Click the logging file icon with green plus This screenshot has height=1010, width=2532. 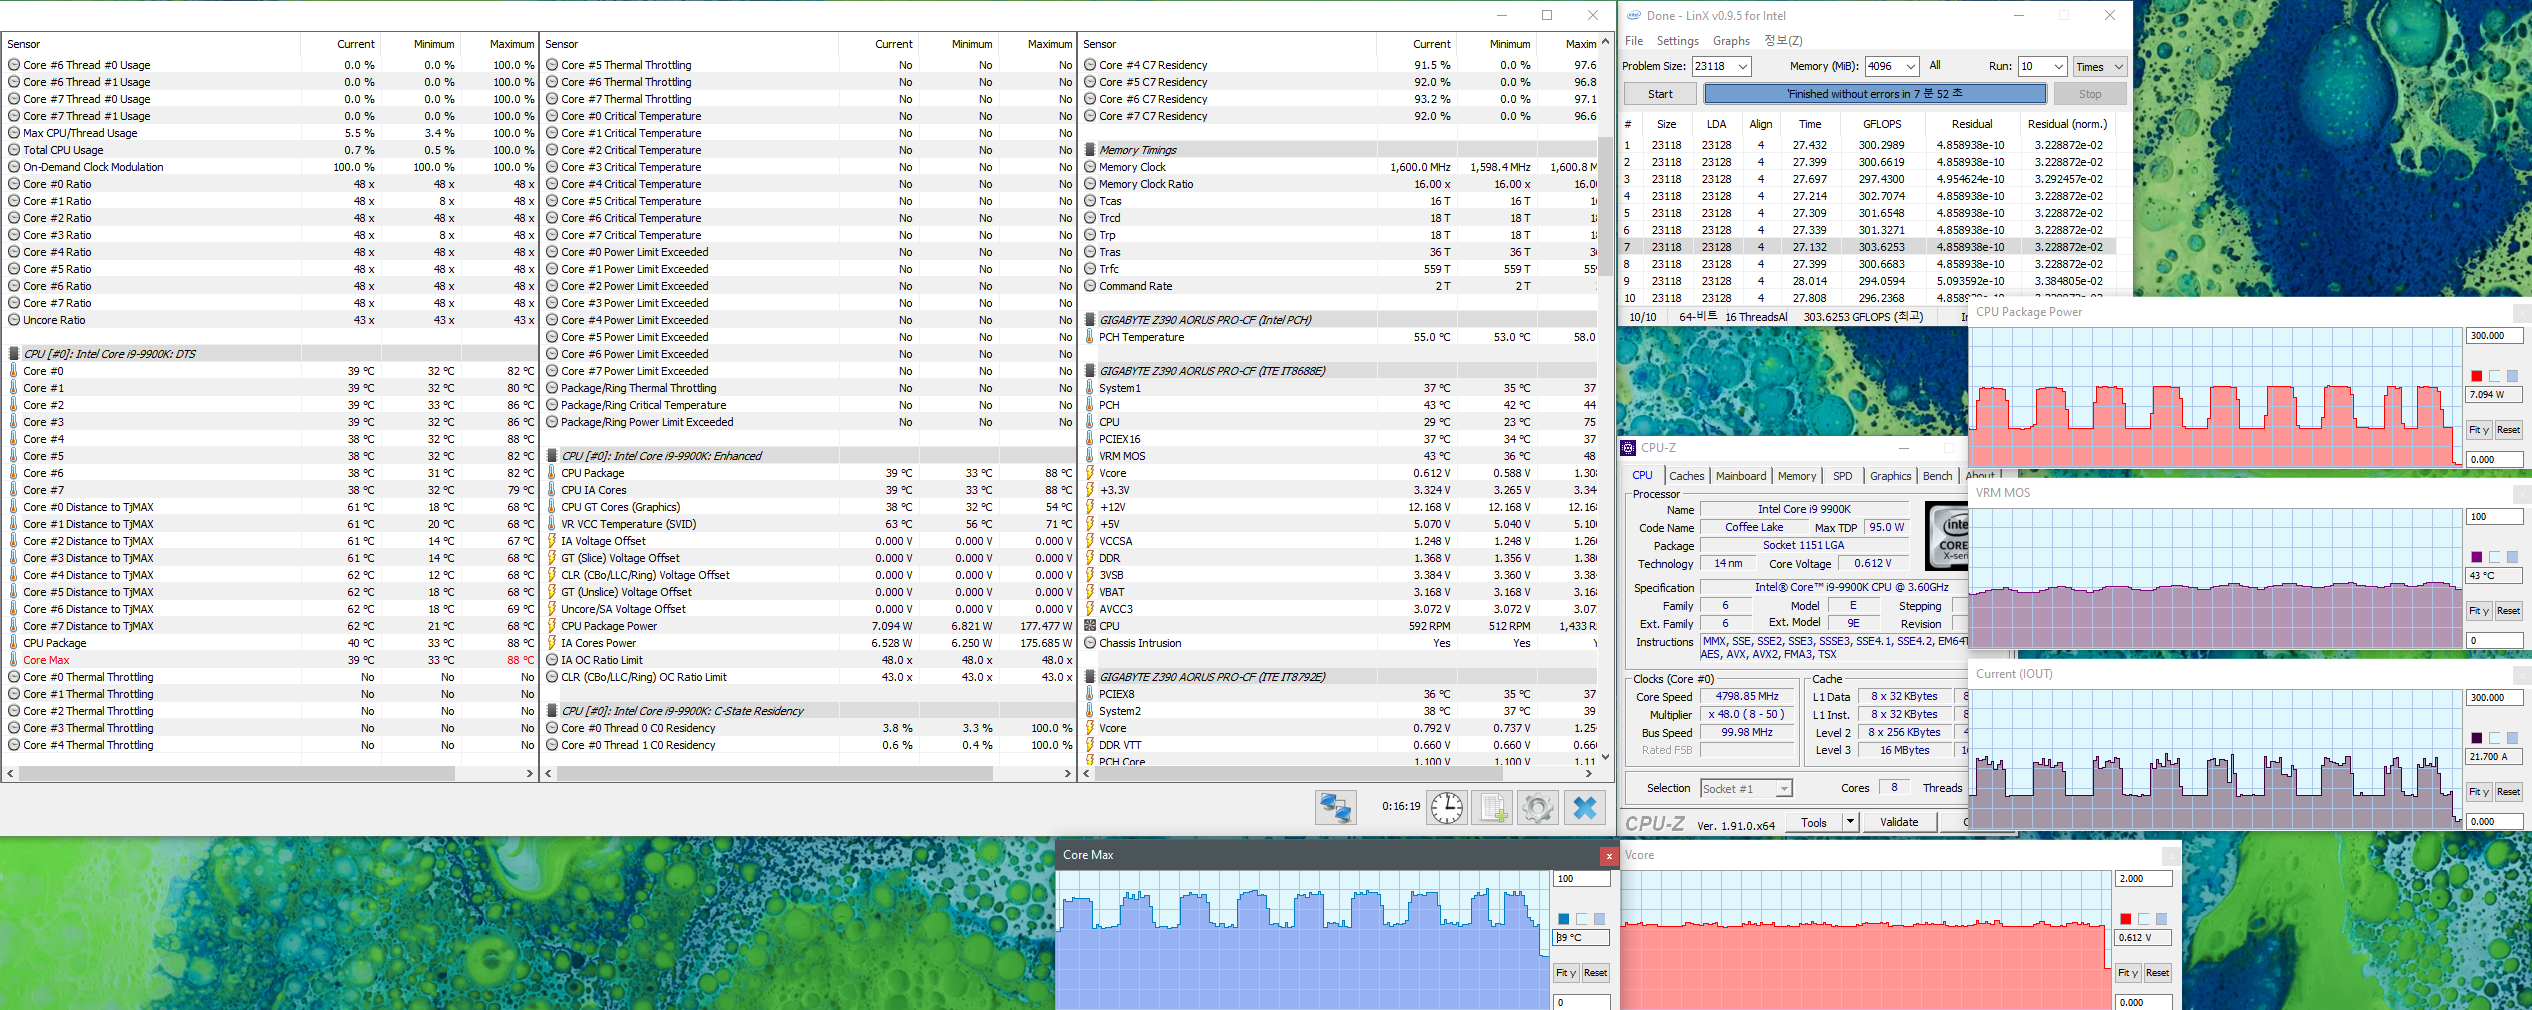coord(1493,807)
